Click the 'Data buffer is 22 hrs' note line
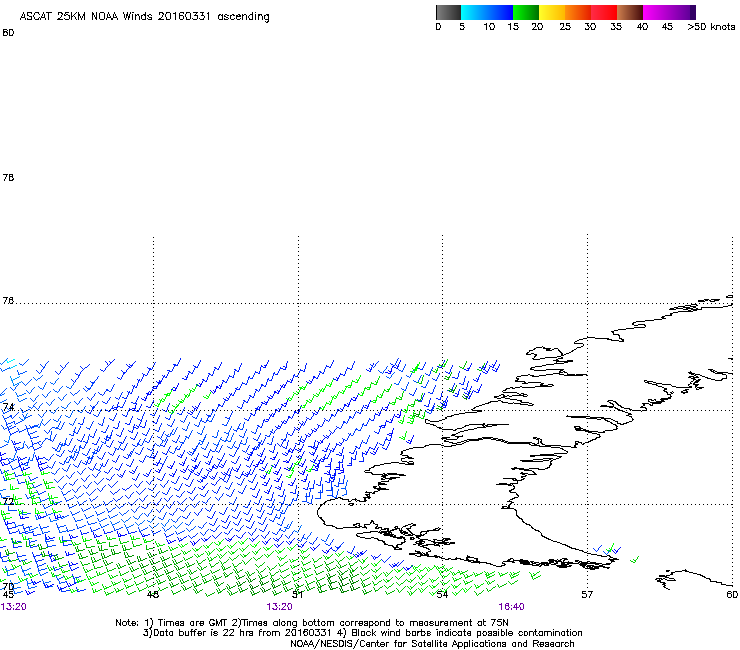 tap(362, 633)
